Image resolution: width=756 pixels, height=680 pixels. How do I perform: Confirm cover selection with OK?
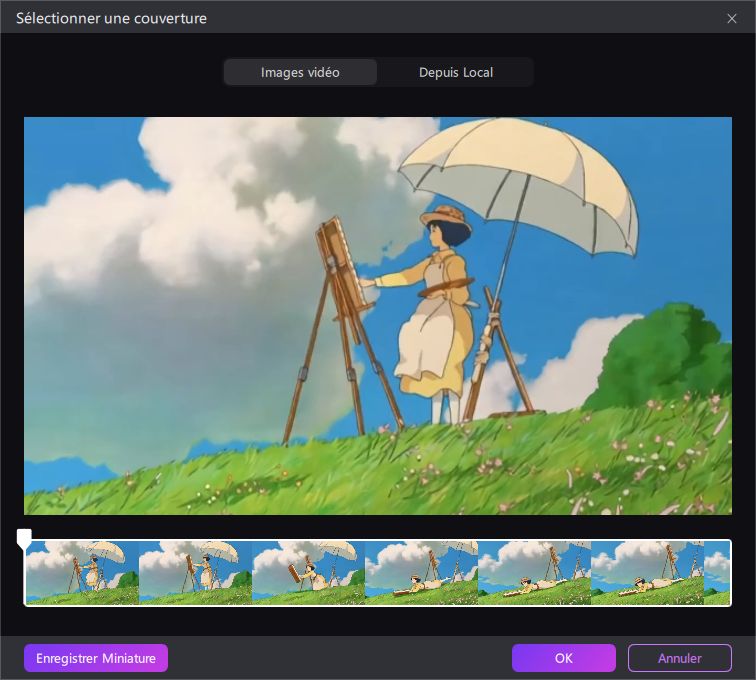click(x=564, y=658)
